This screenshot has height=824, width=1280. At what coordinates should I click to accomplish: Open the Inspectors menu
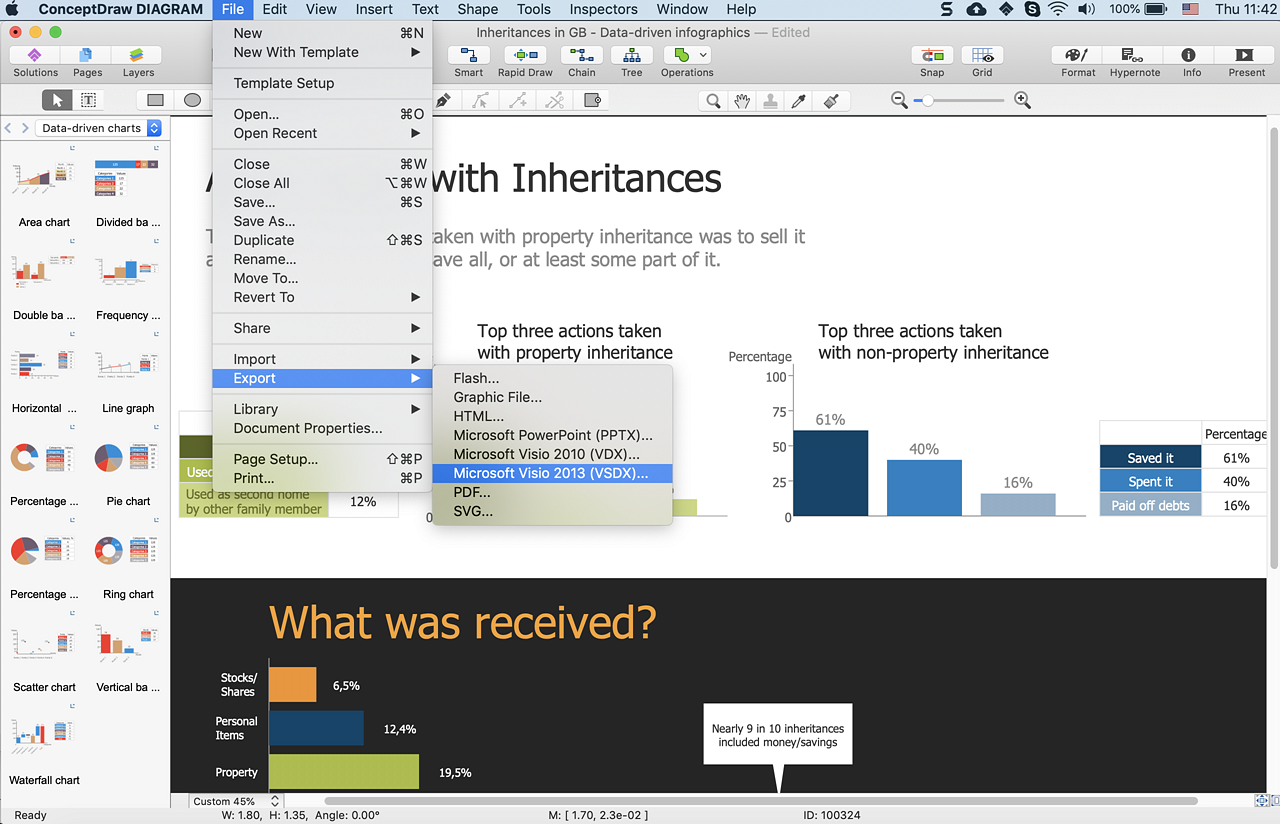click(603, 9)
